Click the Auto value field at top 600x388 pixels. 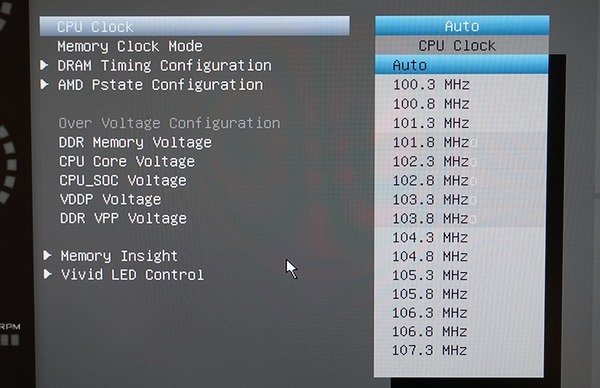(x=462, y=26)
